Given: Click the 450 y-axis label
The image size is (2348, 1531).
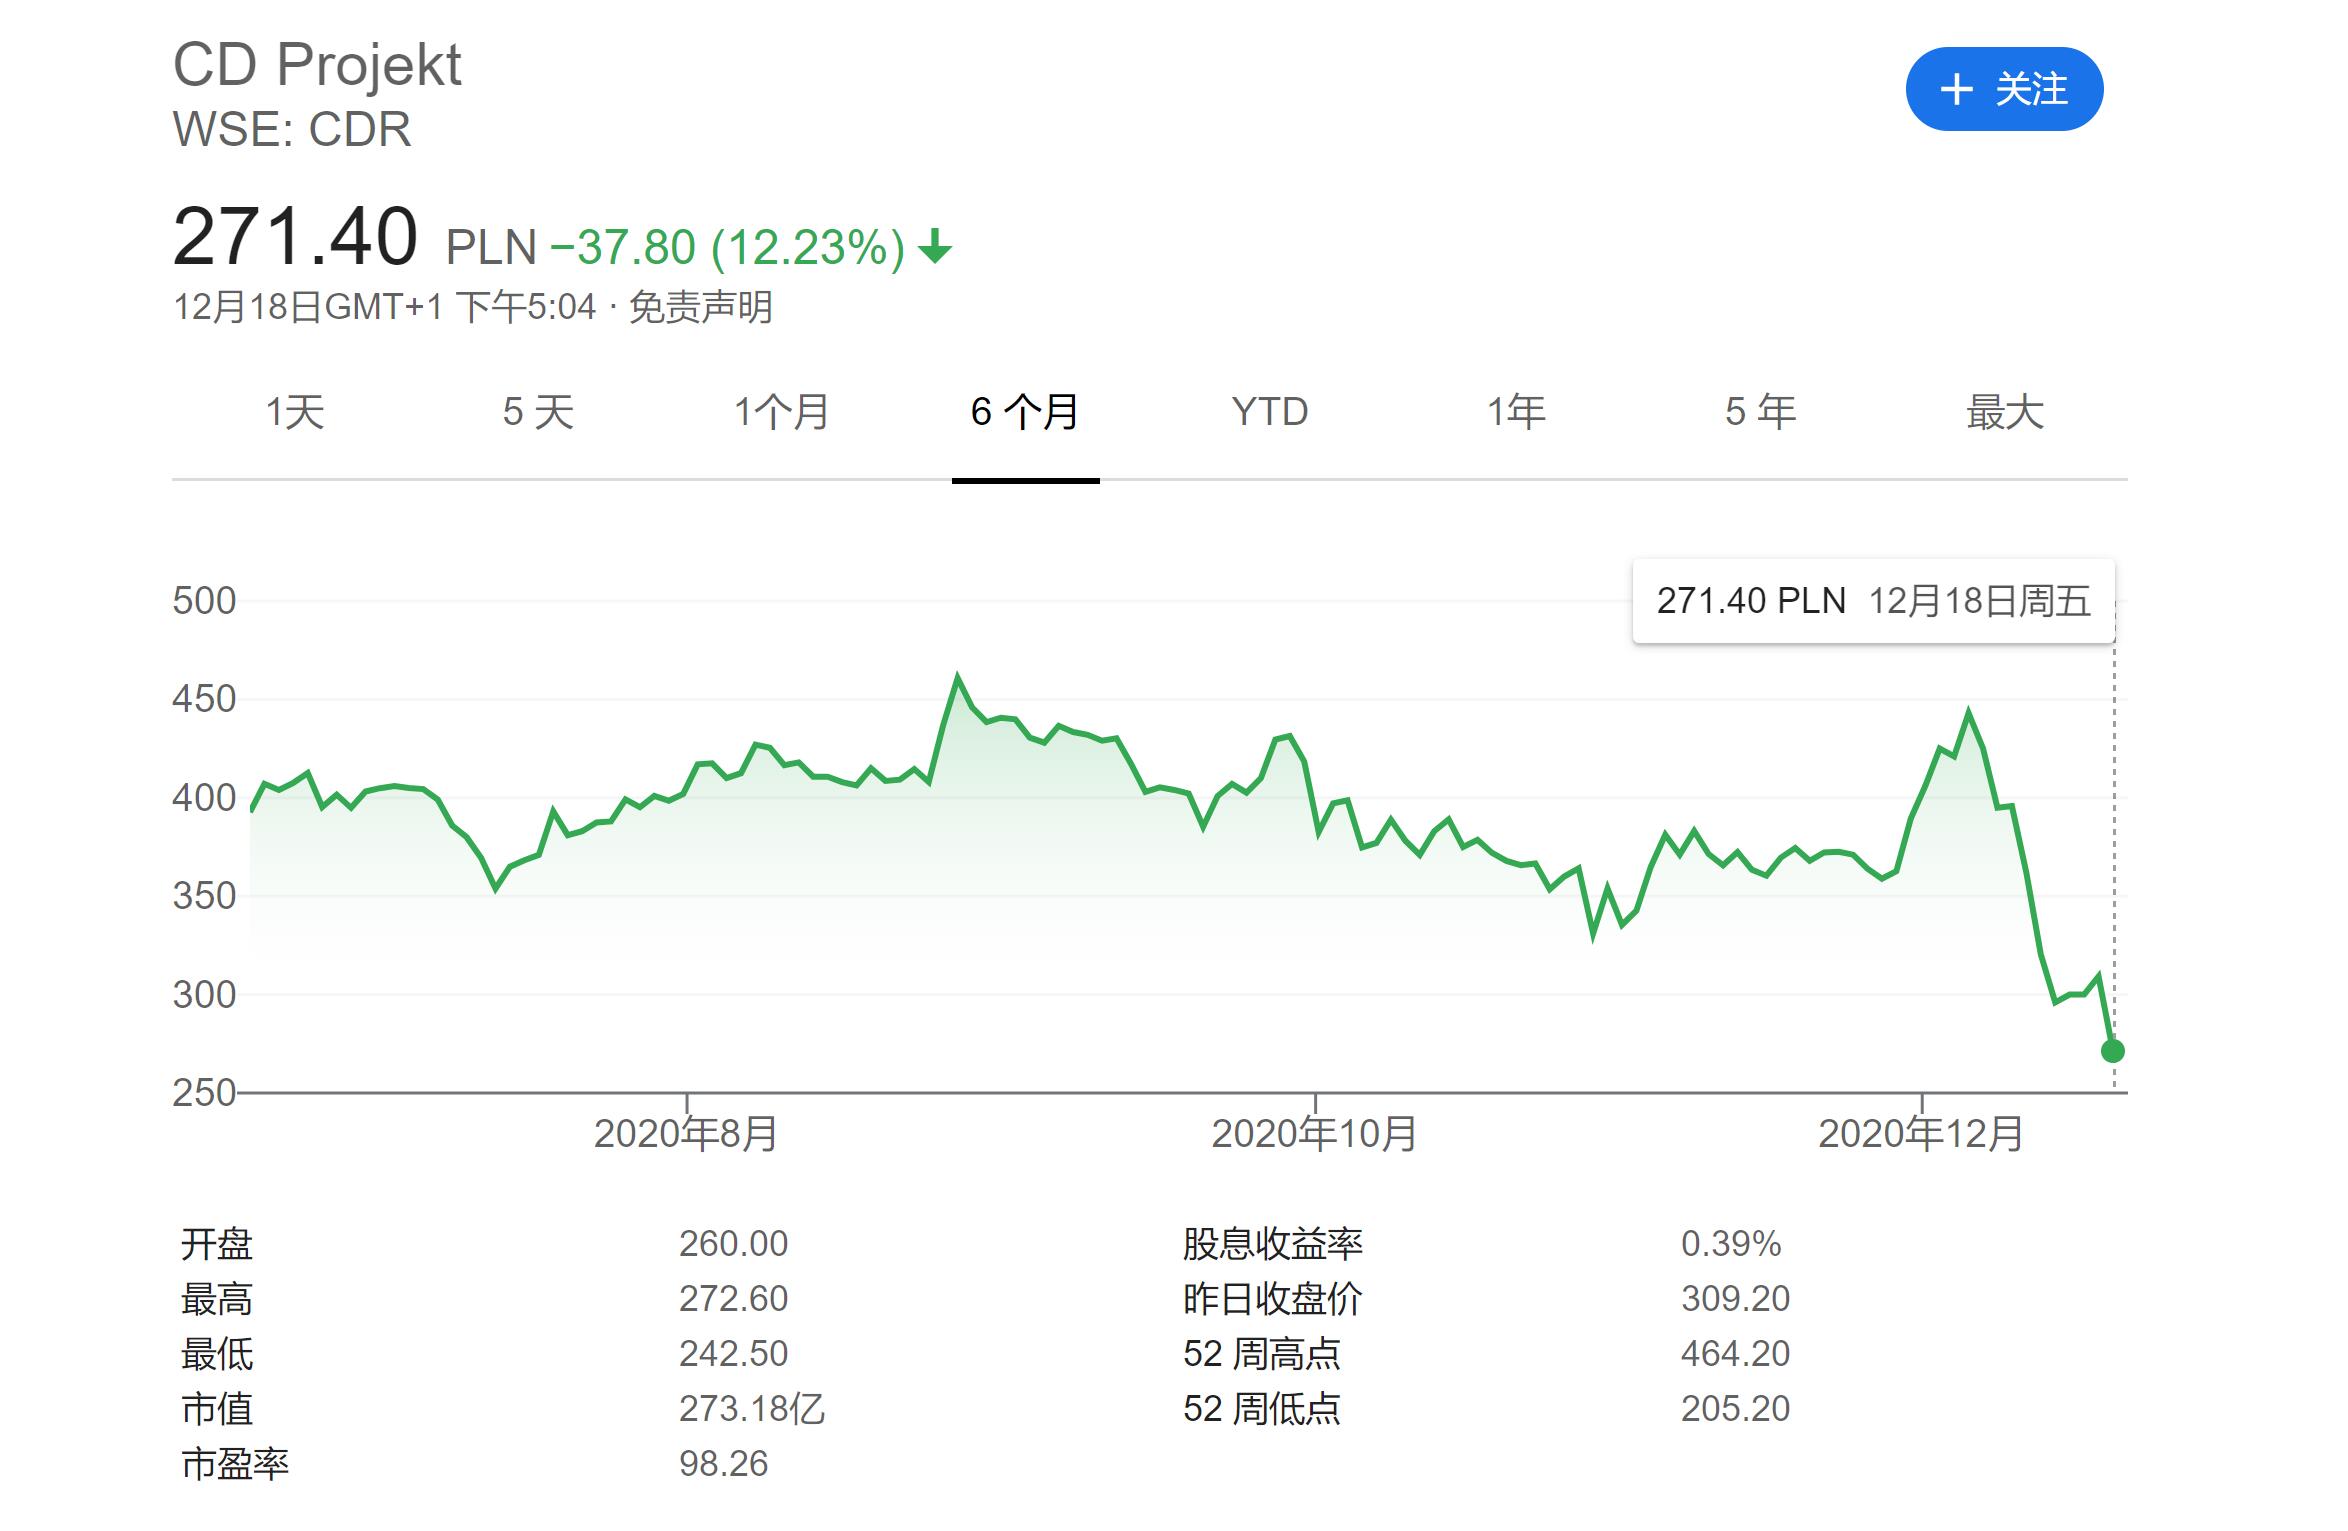Looking at the screenshot, I should (204, 699).
